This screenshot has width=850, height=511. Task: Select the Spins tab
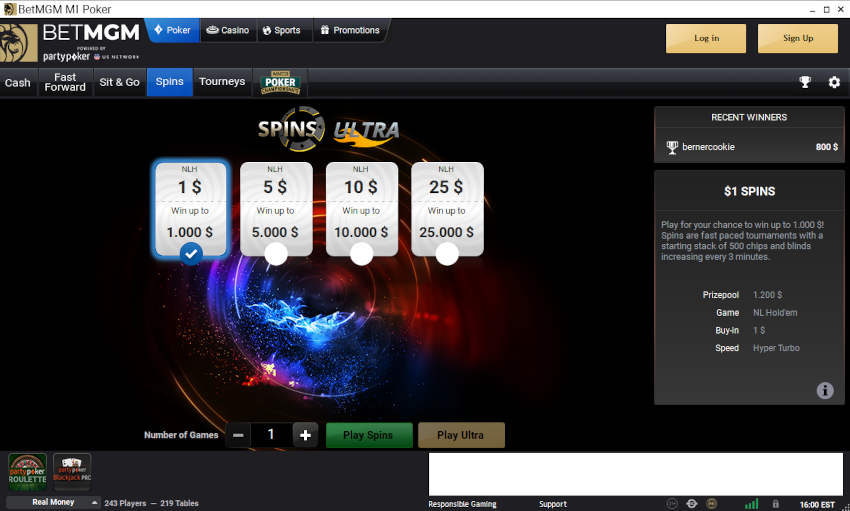click(170, 82)
